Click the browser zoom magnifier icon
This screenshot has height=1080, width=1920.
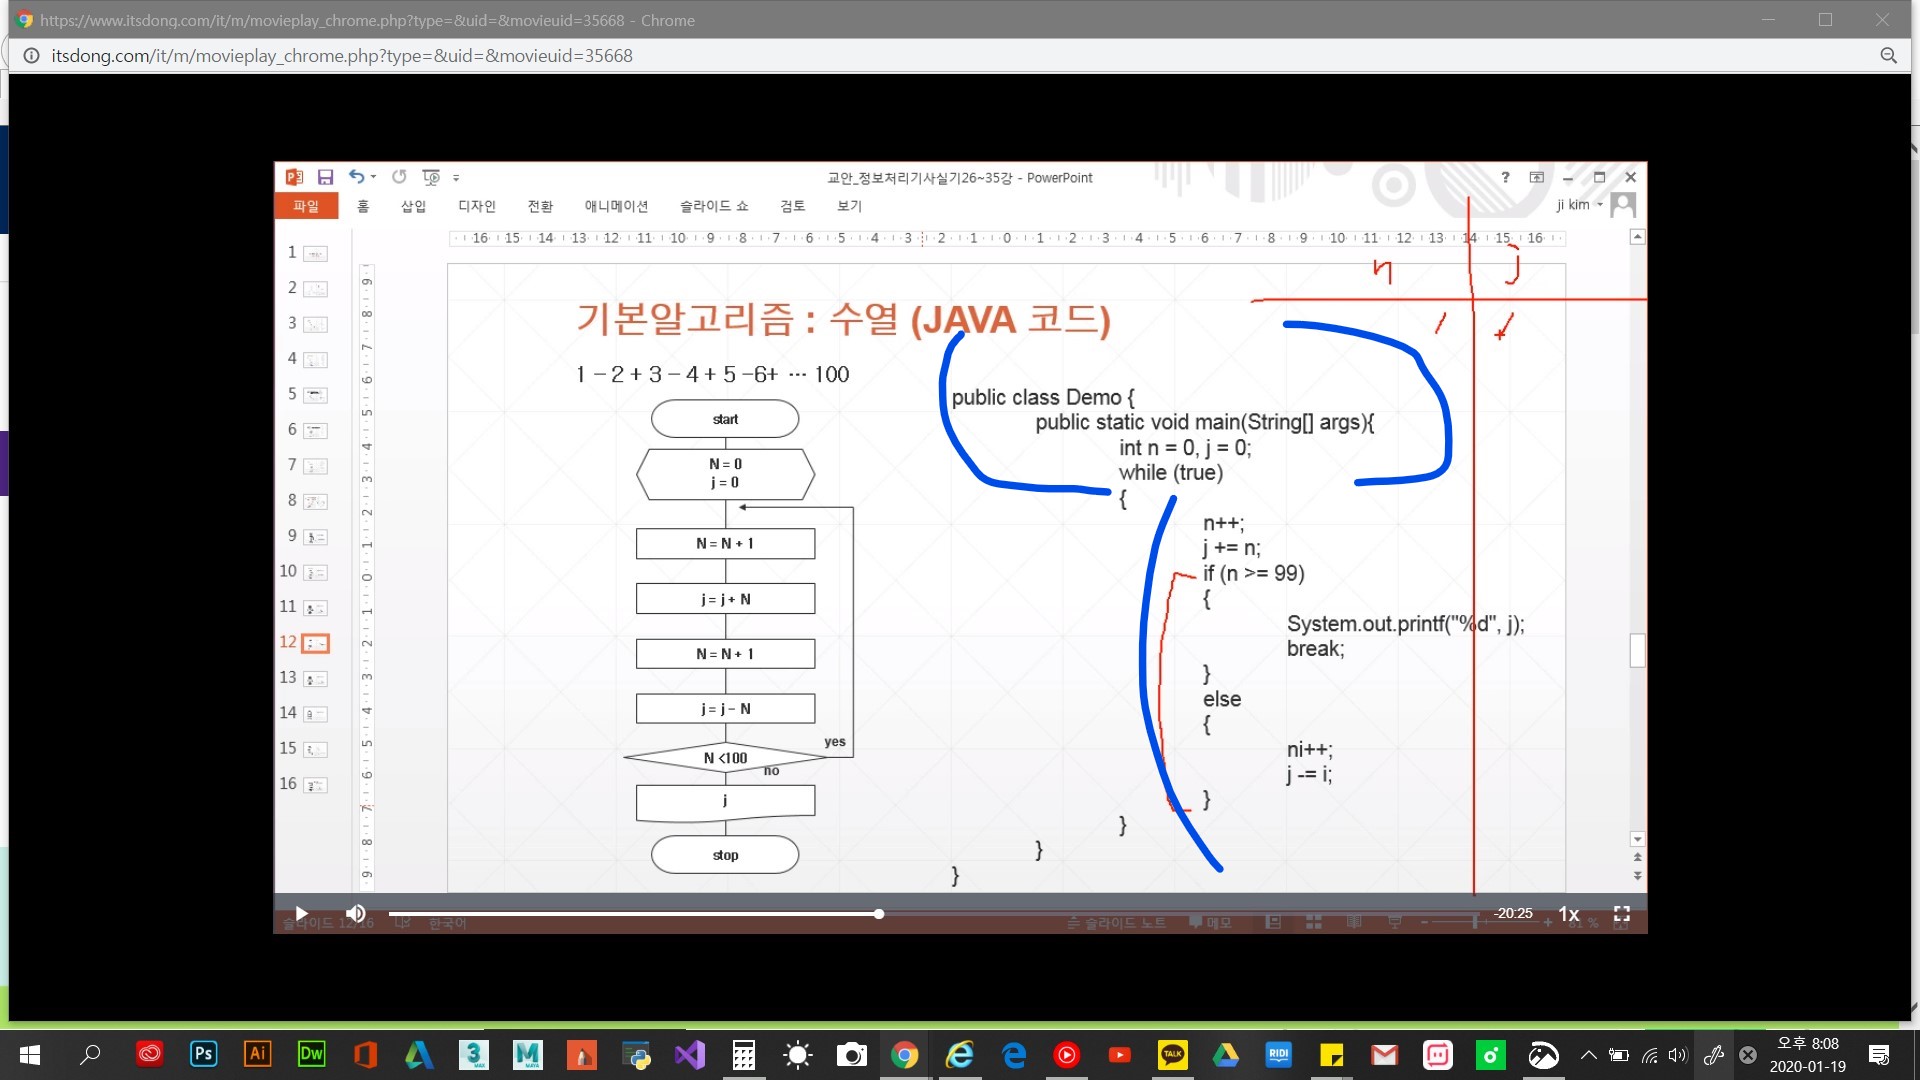(1888, 56)
